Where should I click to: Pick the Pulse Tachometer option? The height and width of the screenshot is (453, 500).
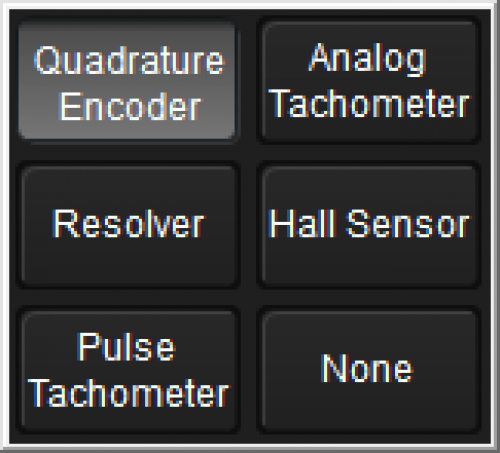pos(129,371)
